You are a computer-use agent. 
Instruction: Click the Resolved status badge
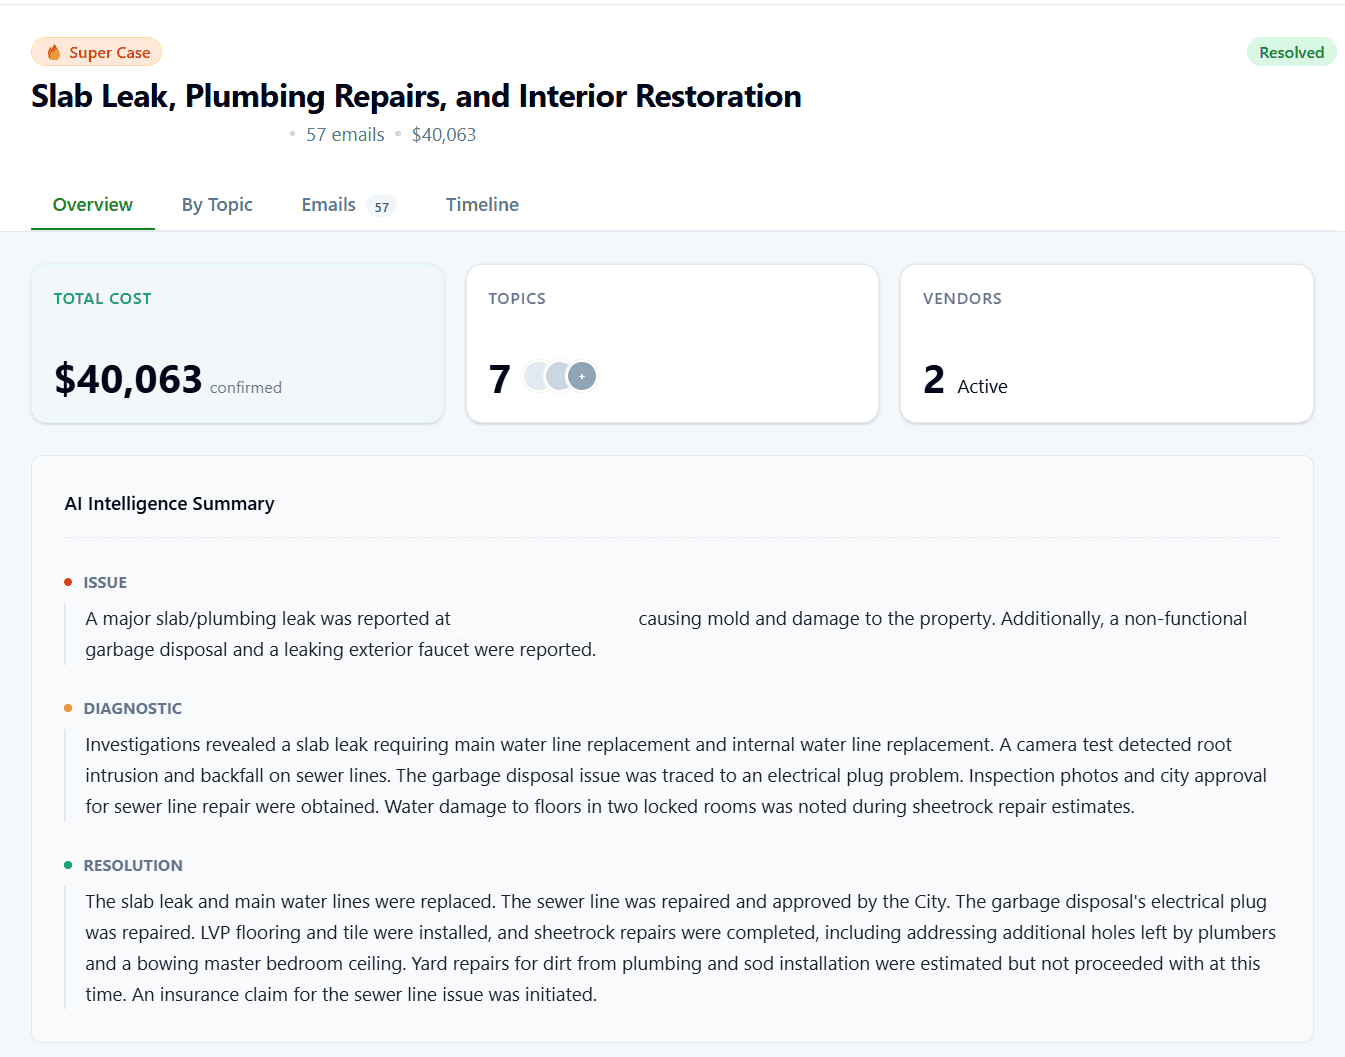pyautogui.click(x=1291, y=52)
